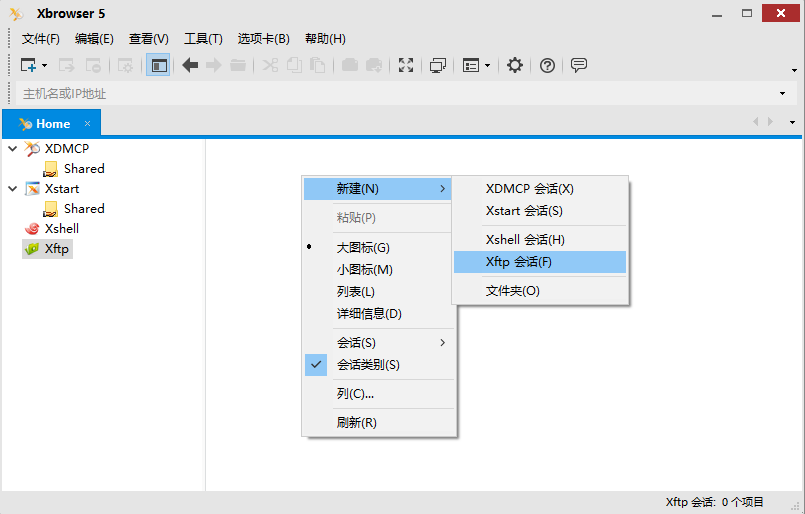The height and width of the screenshot is (514, 805).
Task: Click the Help question mark icon
Action: tap(547, 65)
